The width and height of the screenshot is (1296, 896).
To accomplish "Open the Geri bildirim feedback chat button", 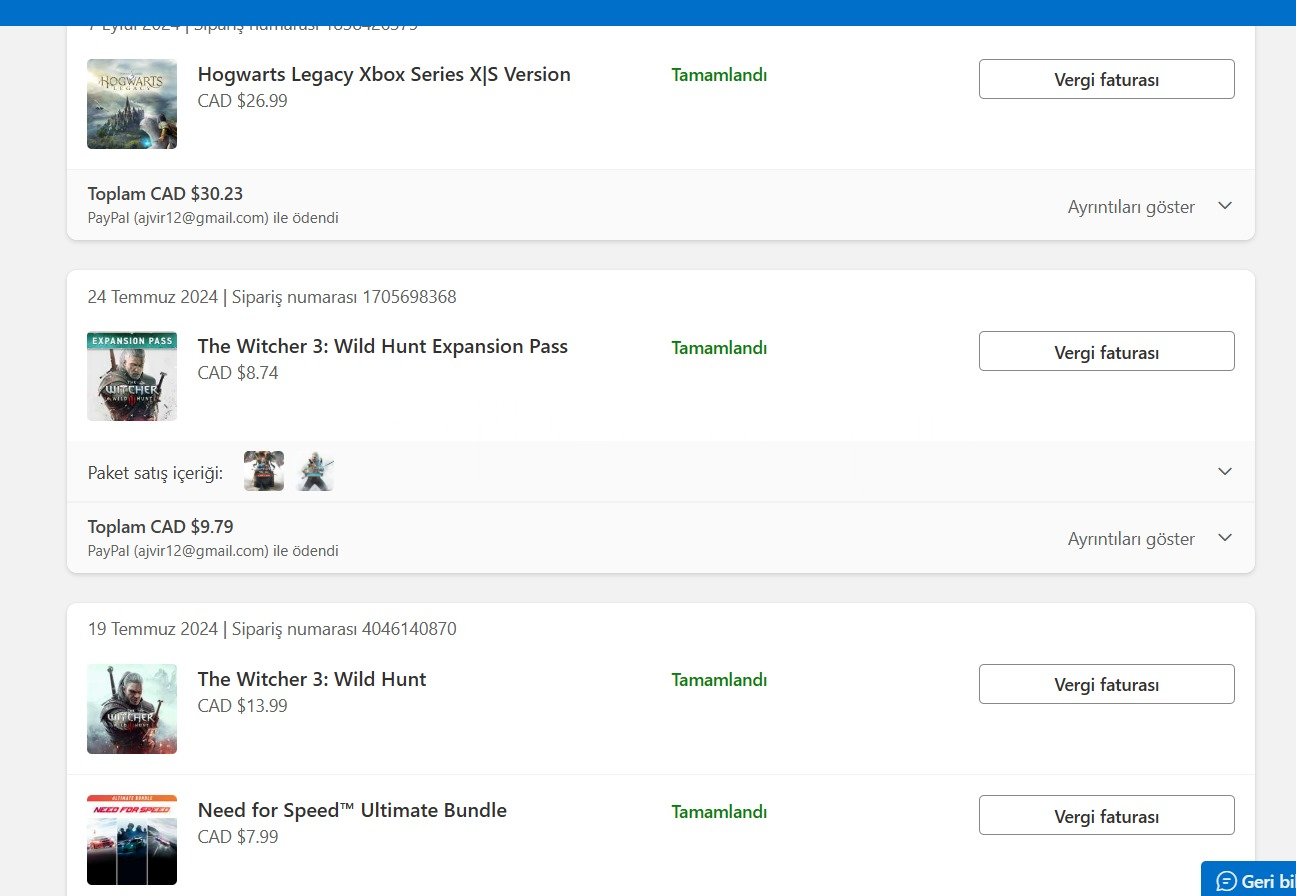I will point(1248,879).
